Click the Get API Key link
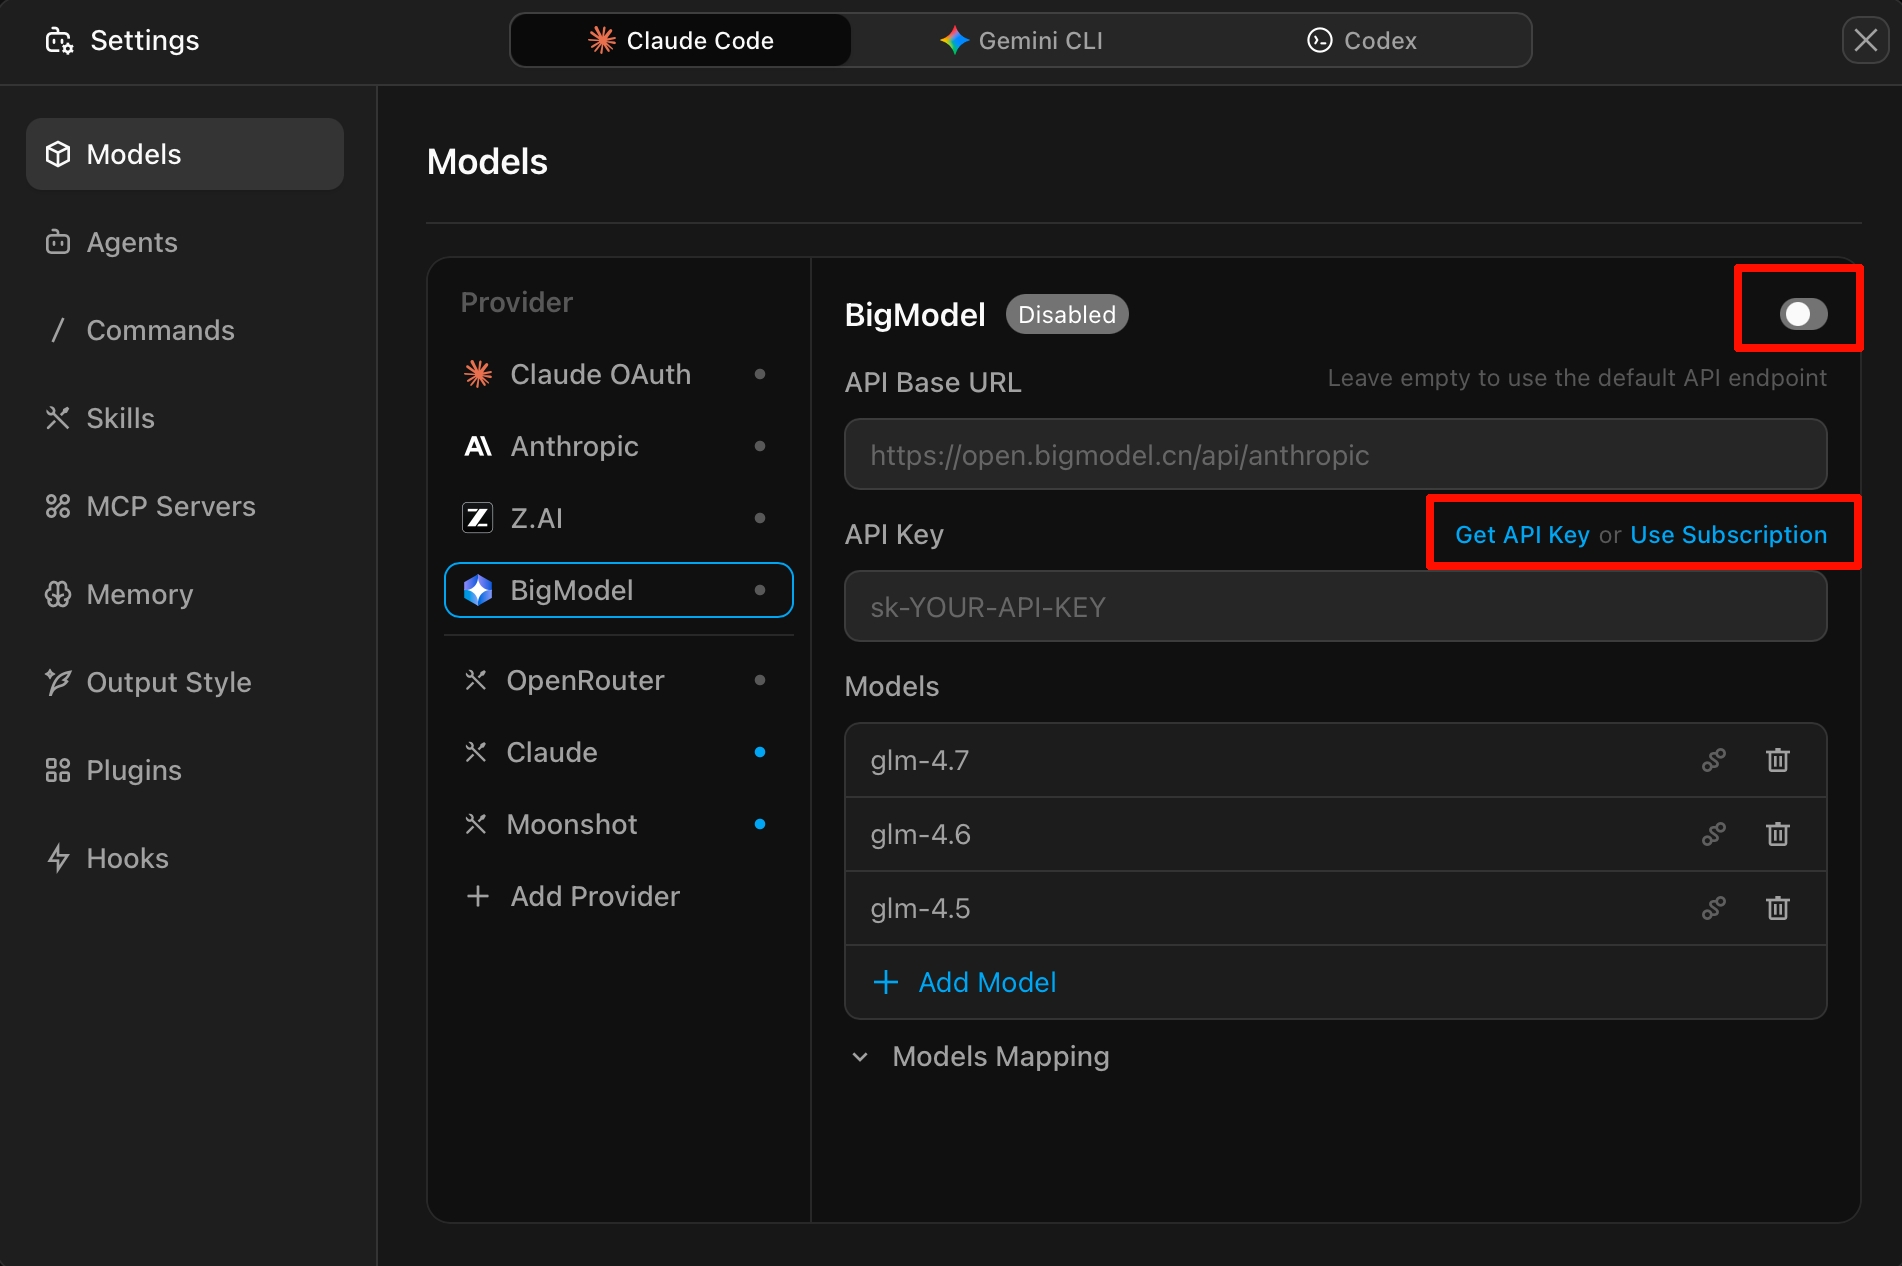Screen dimensions: 1902x1266 point(1521,535)
